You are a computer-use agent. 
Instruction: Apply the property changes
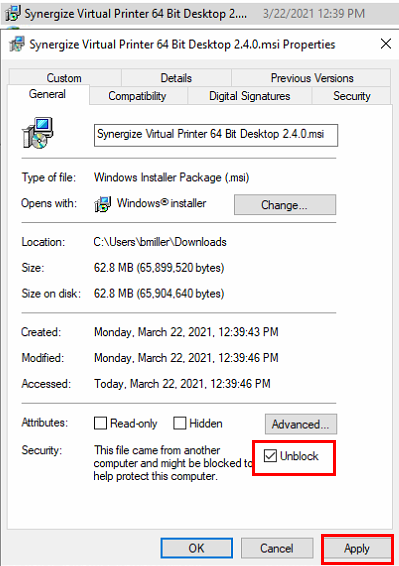coord(357,549)
